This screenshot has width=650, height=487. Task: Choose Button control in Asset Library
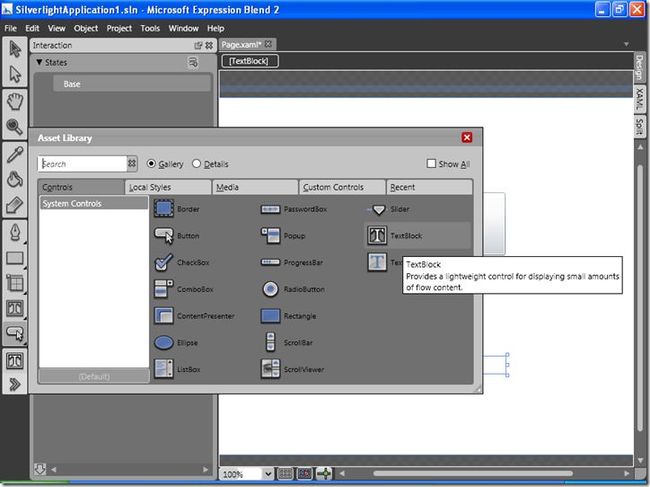(177, 235)
